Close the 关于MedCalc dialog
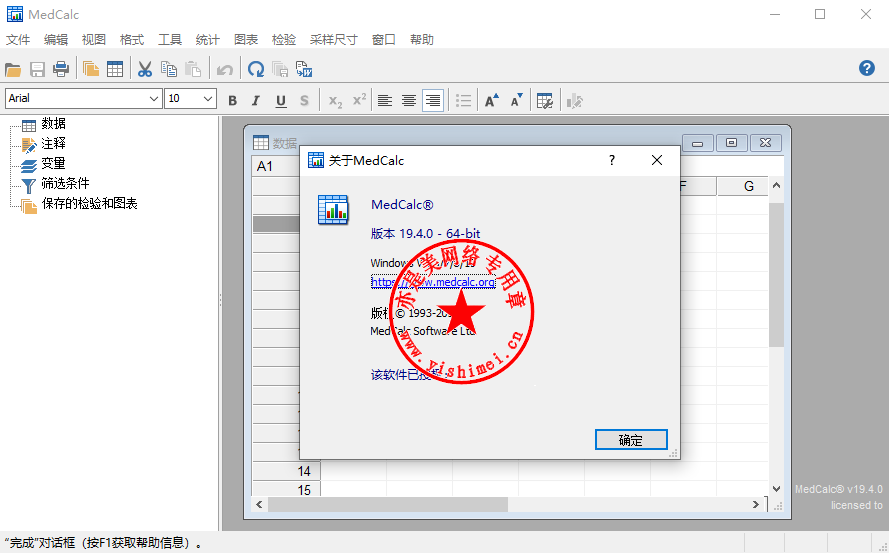 click(x=657, y=161)
